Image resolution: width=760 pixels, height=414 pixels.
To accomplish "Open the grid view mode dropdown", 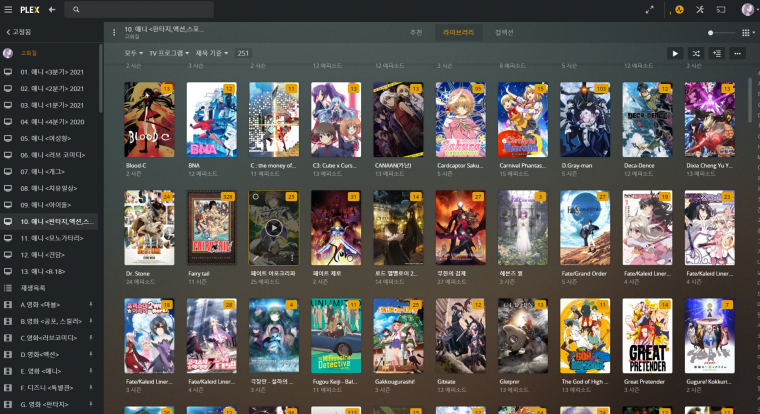I will pos(748,32).
